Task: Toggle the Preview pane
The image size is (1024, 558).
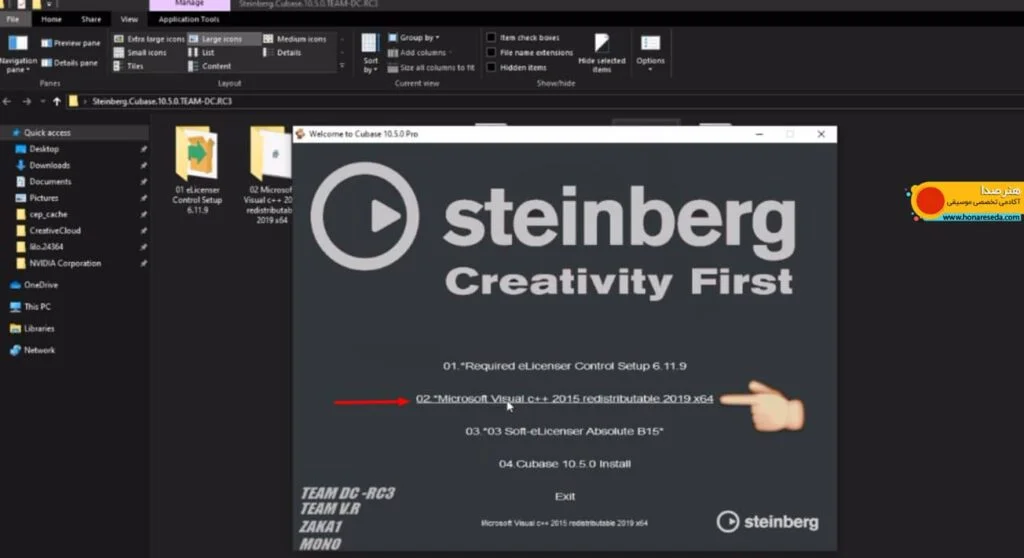Action: (71, 43)
